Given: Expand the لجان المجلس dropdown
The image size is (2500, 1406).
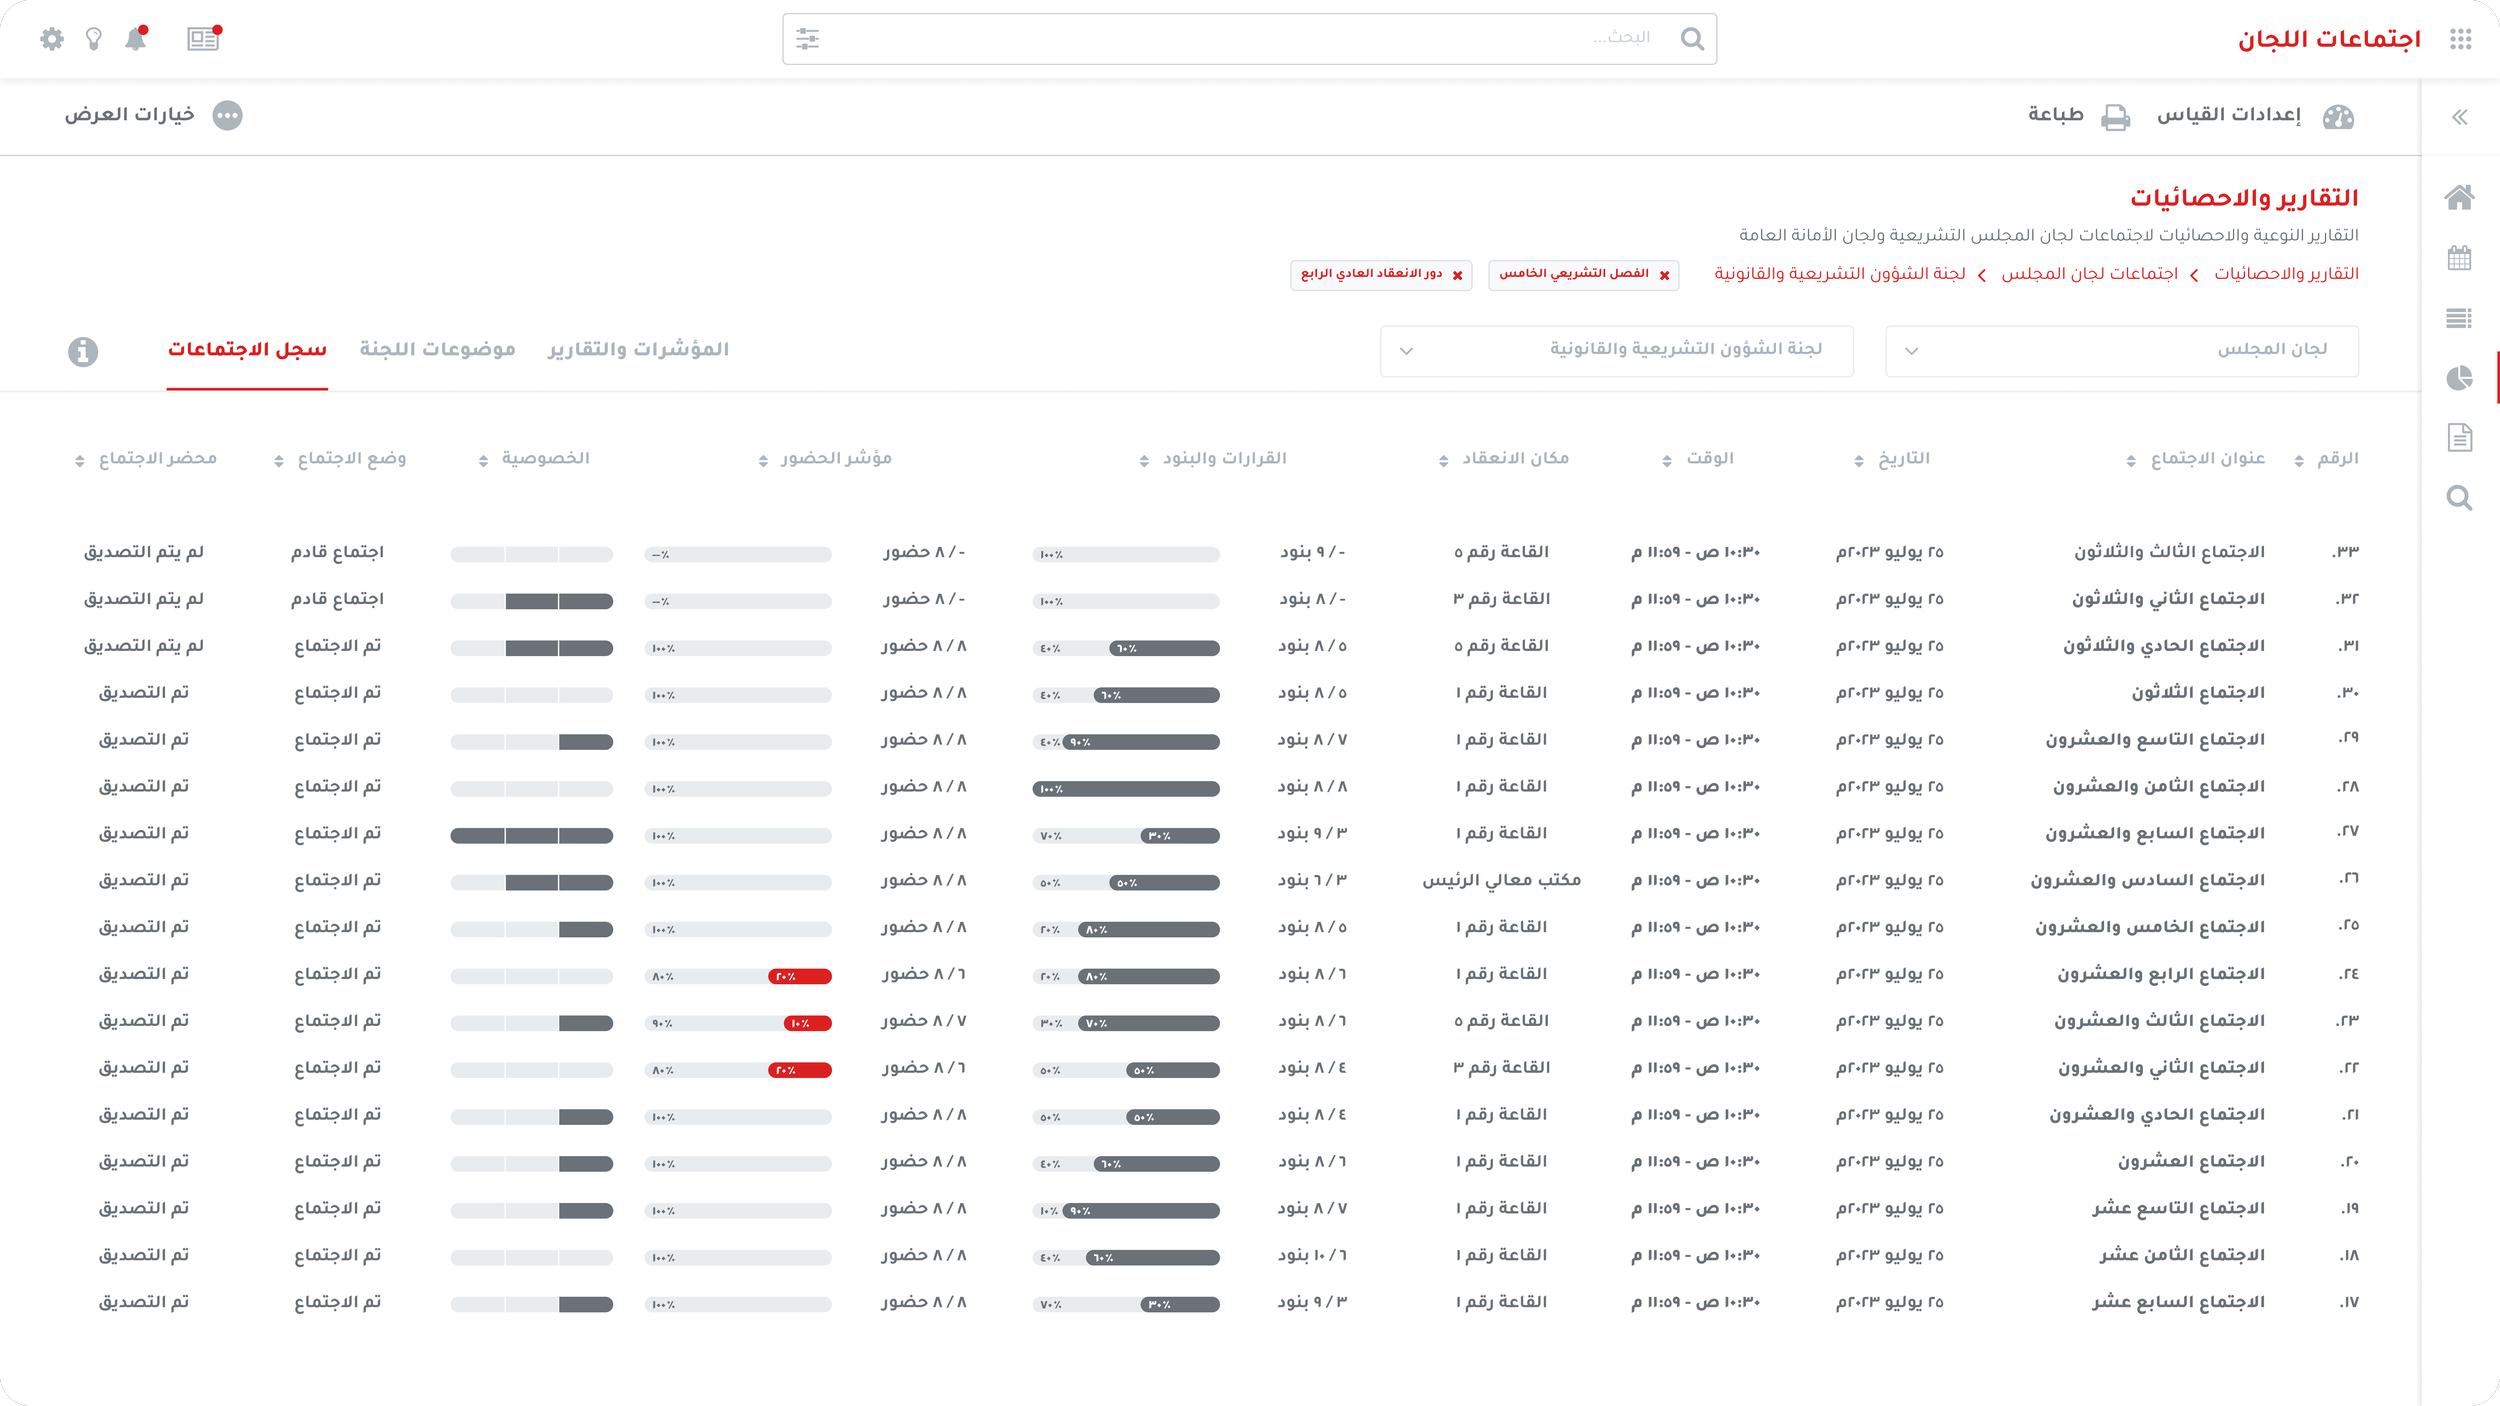Looking at the screenshot, I should (x=2121, y=350).
